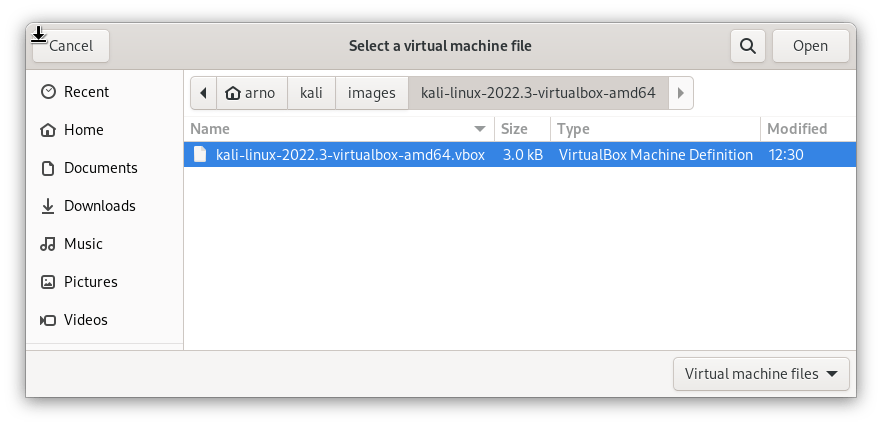Screen dimensions: 882x426
Task: Click the Name column sort arrow
Action: (x=481, y=129)
